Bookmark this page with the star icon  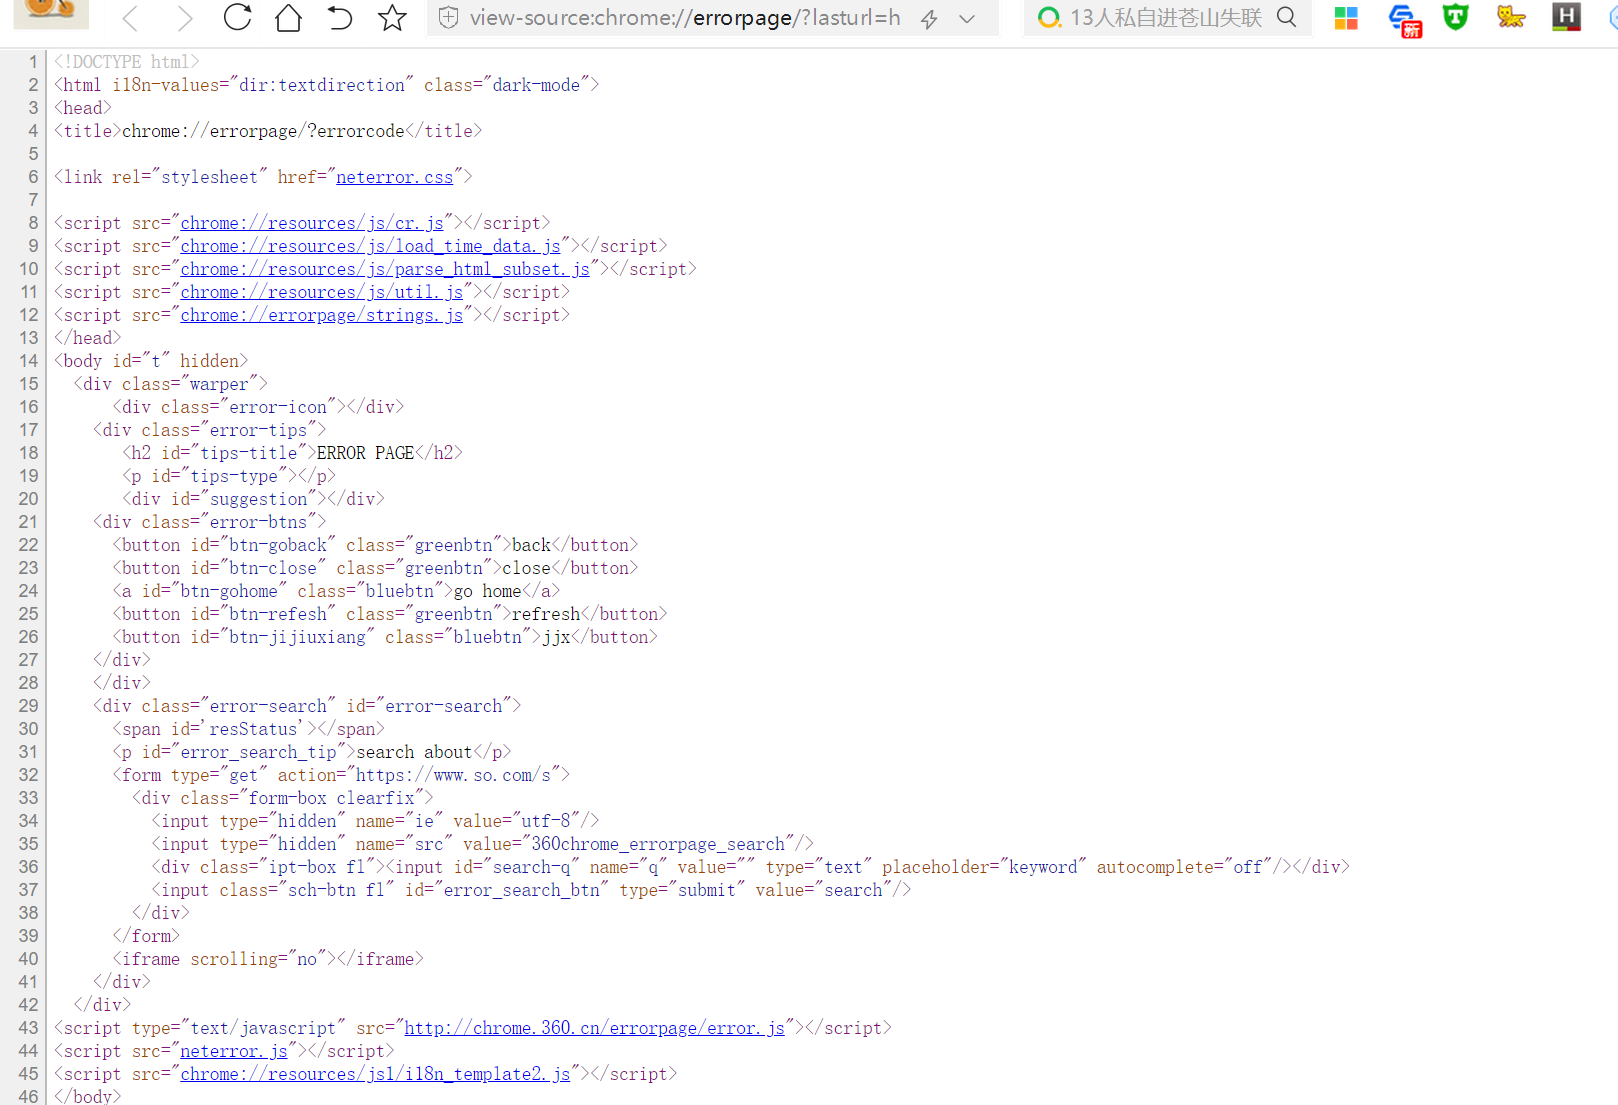click(x=392, y=17)
